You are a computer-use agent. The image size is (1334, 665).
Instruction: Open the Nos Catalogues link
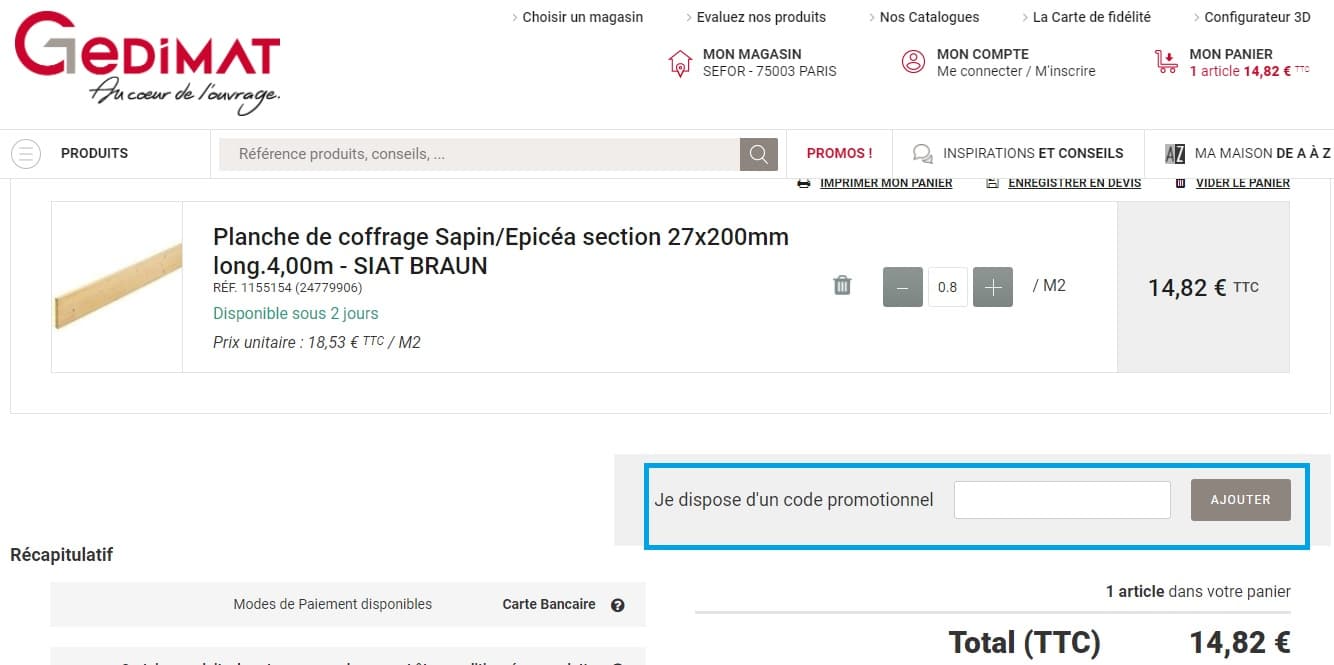(x=929, y=17)
